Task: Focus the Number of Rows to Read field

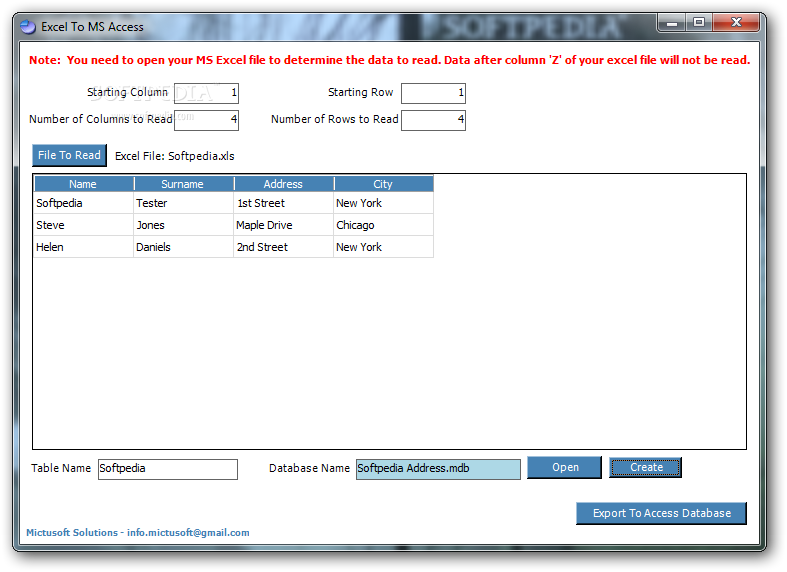Action: (433, 120)
